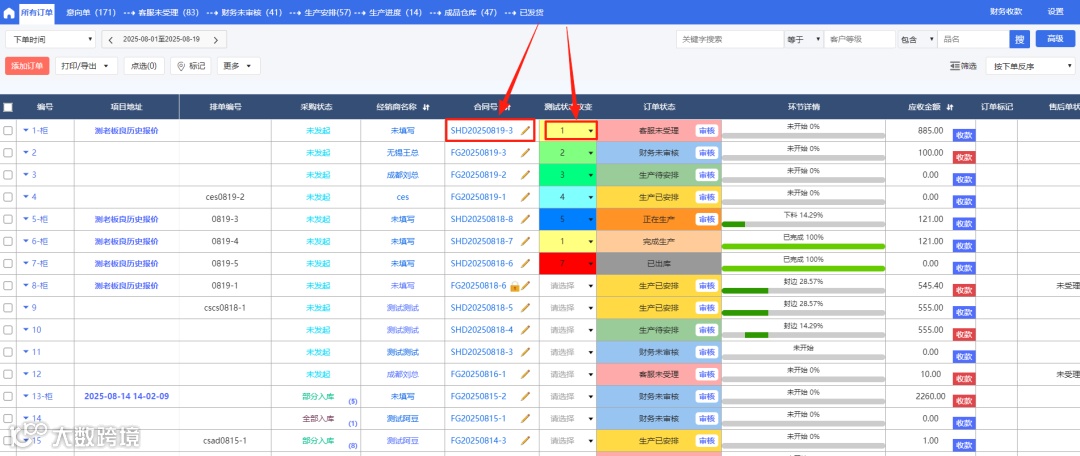The image size is (1080, 456).
Task: Open 意向单 (171) tab
Action: [91, 12]
